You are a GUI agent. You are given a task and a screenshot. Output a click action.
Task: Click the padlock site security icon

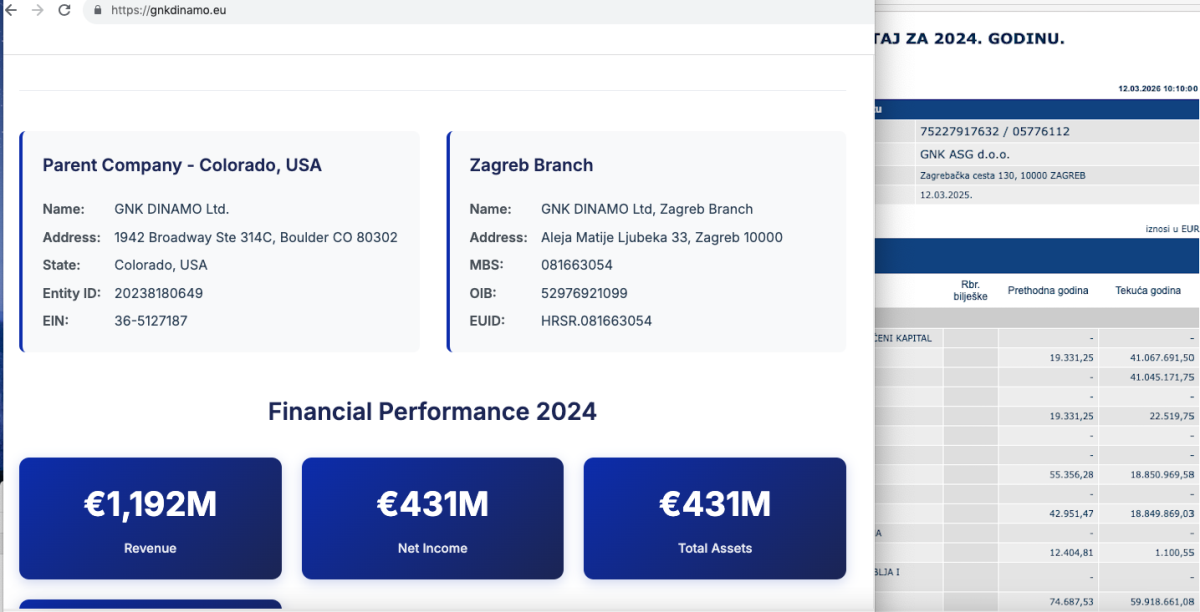coord(97,10)
